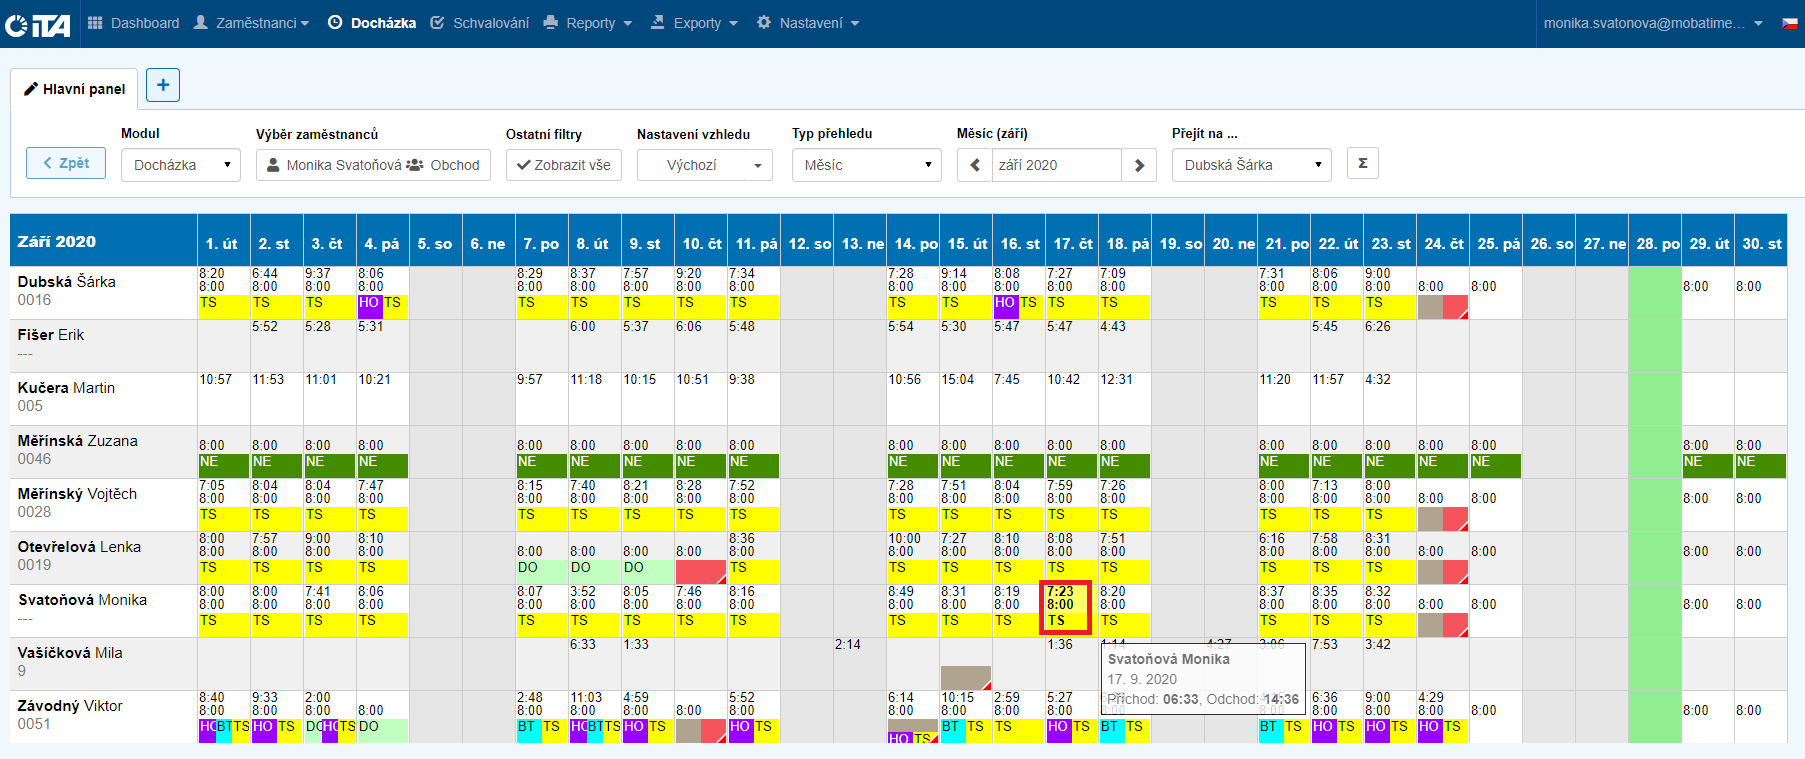1805x759 pixels.
Task: Open the Modul Docházka dropdown
Action: (181, 165)
